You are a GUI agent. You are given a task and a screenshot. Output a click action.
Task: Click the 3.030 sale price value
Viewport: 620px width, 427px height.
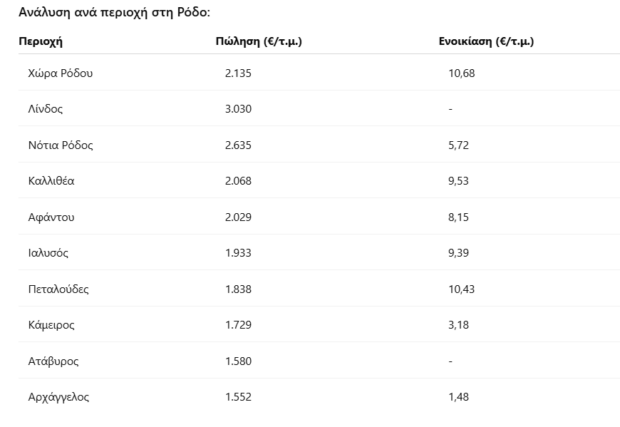238,109
